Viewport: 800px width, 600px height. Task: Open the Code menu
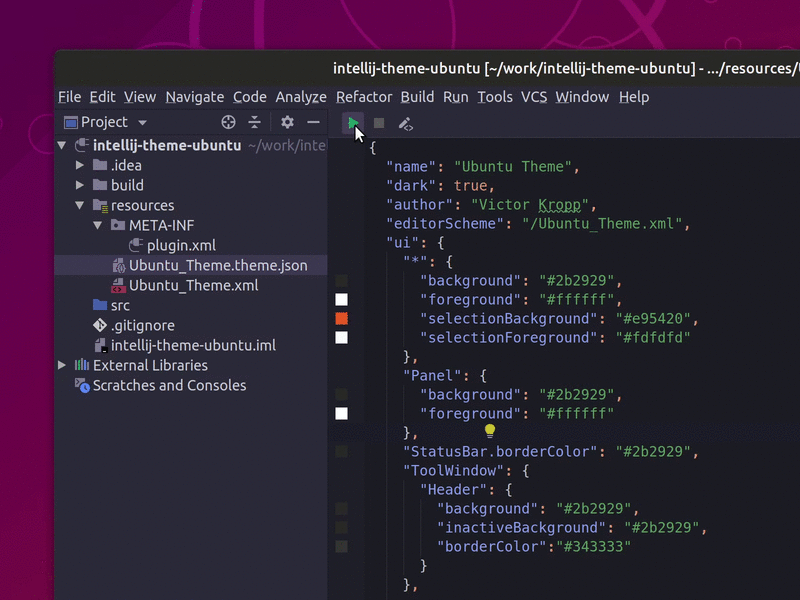[249, 97]
